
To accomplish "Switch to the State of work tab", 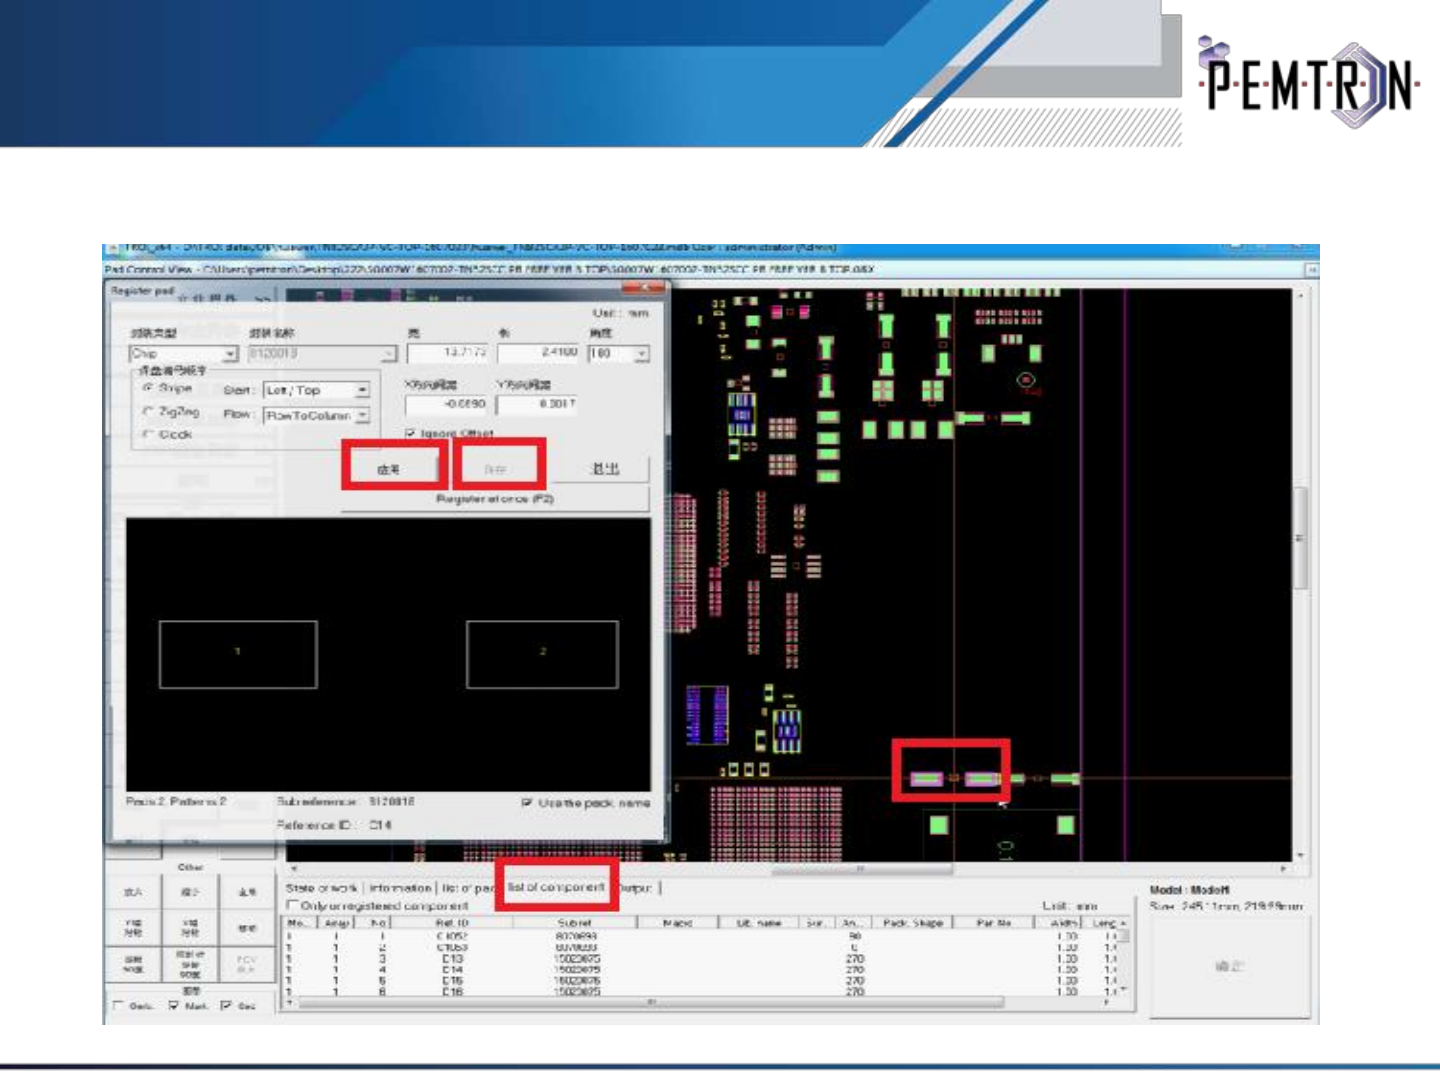I will [x=321, y=888].
